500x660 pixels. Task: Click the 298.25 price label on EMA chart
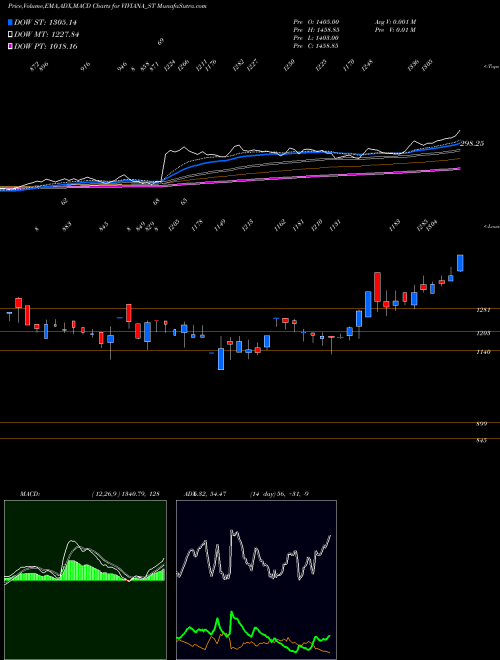[x=472, y=144]
